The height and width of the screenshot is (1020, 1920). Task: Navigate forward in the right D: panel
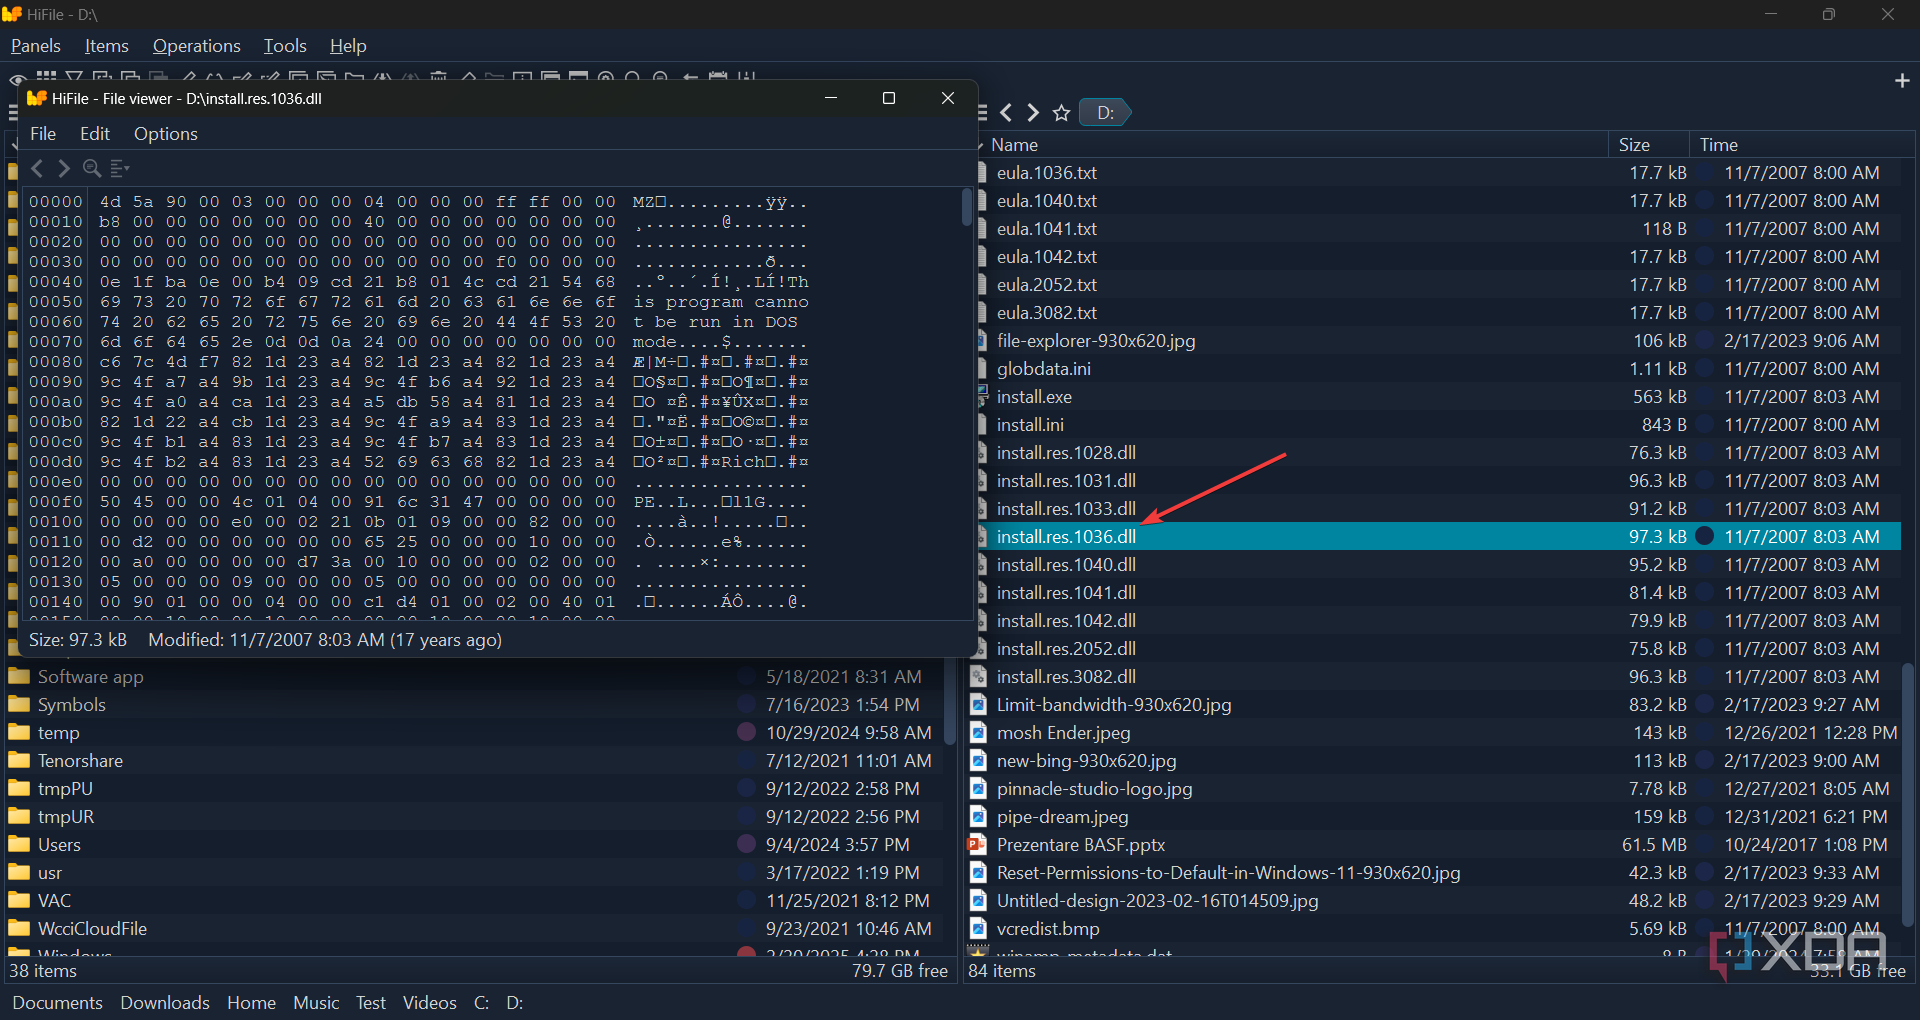point(1033,113)
